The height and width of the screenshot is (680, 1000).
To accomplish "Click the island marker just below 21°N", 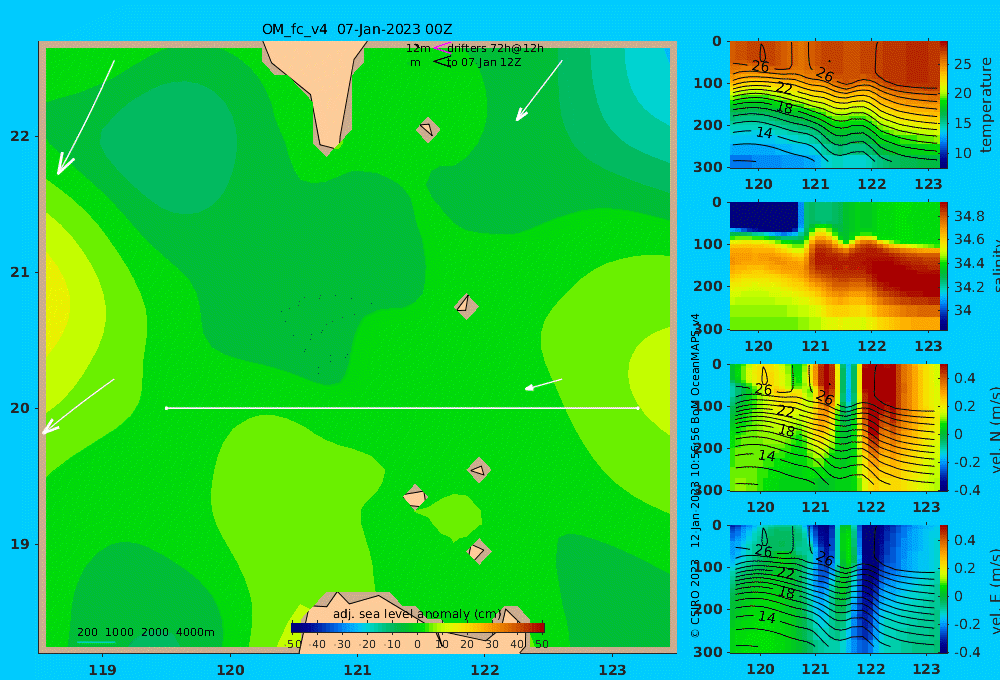I will click(x=466, y=306).
